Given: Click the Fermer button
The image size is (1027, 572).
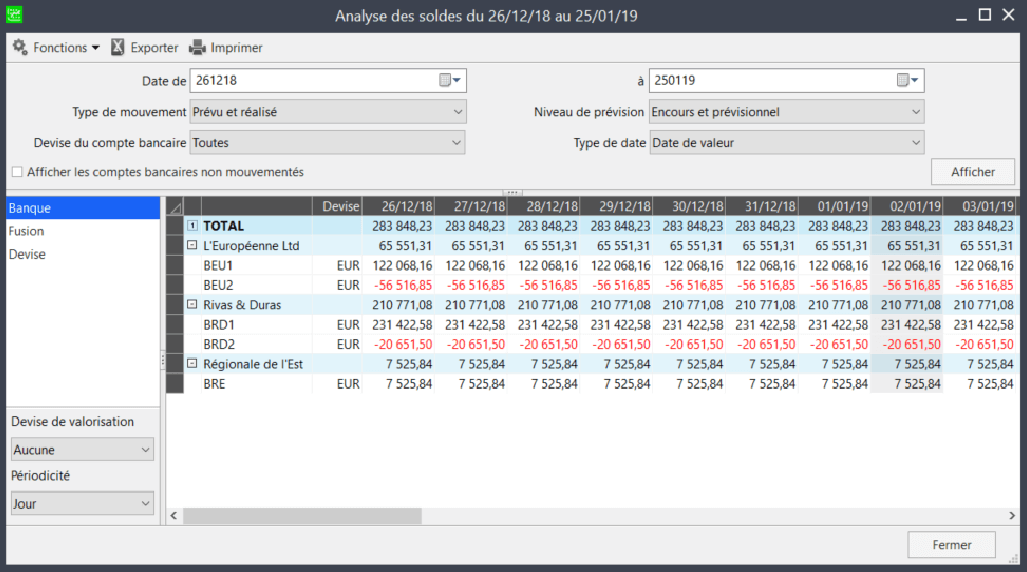Looking at the screenshot, I should [x=951, y=545].
